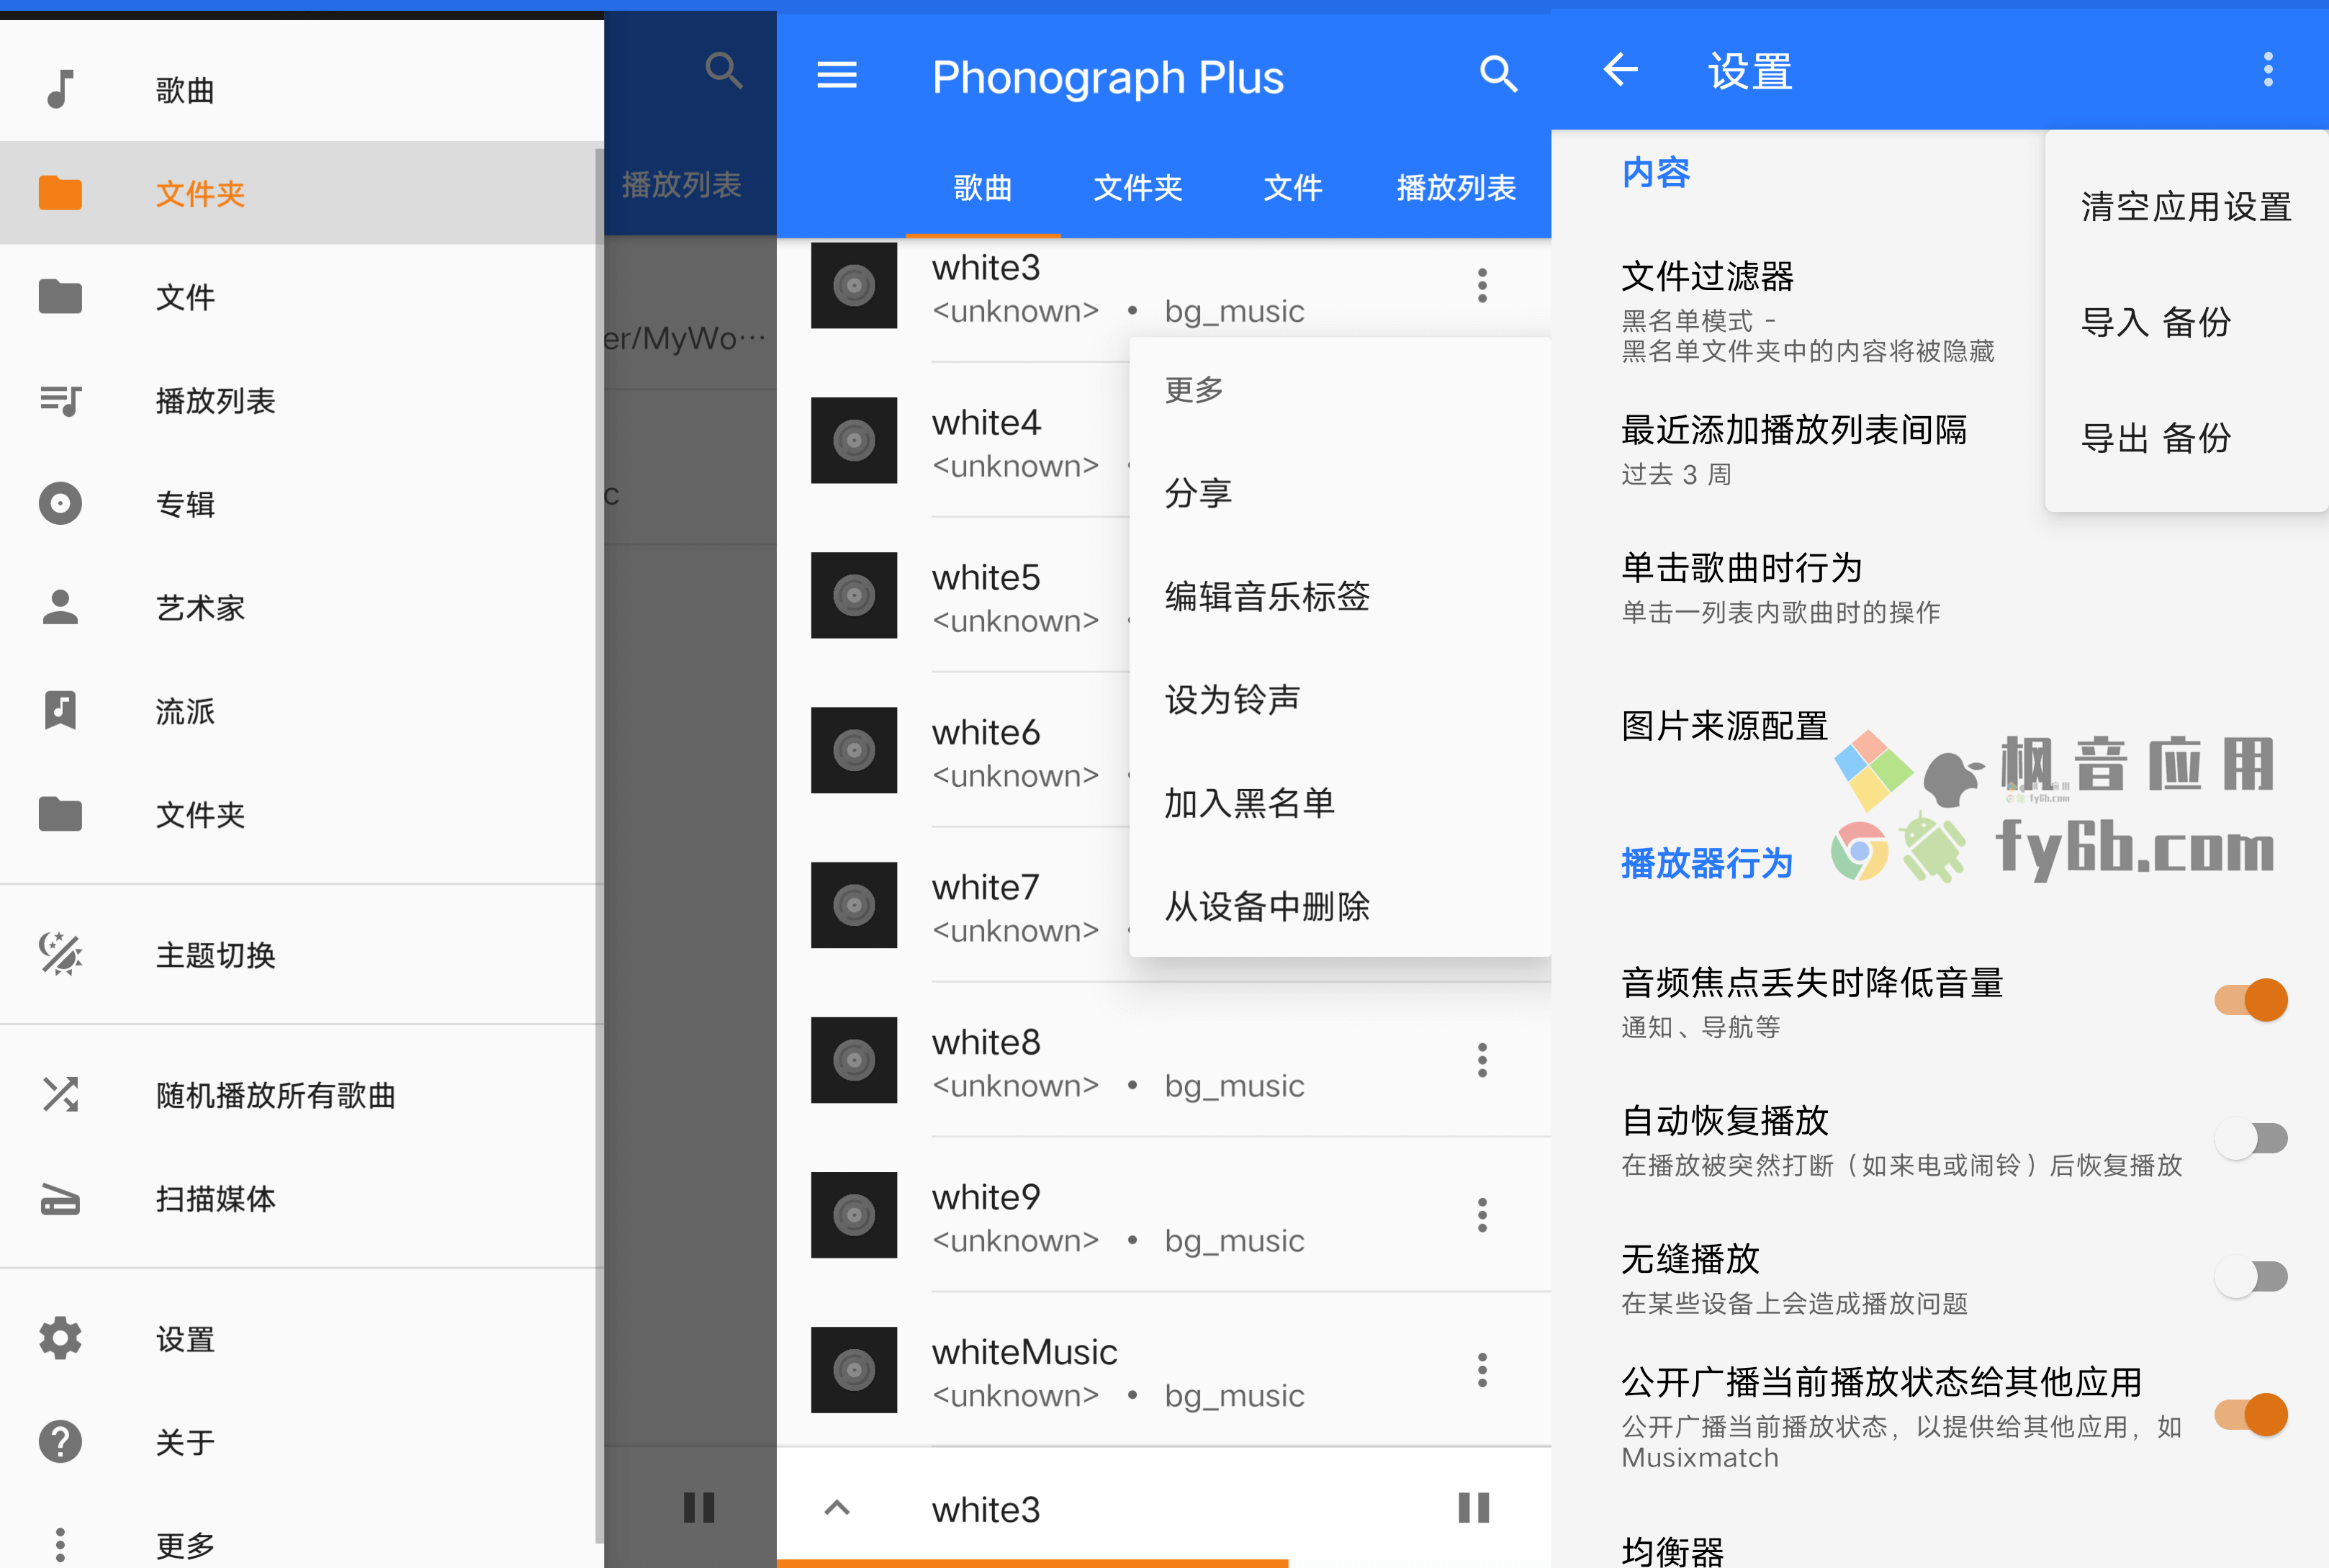
Task: Open 设置 gear in the drawer
Action: pos(300,1339)
